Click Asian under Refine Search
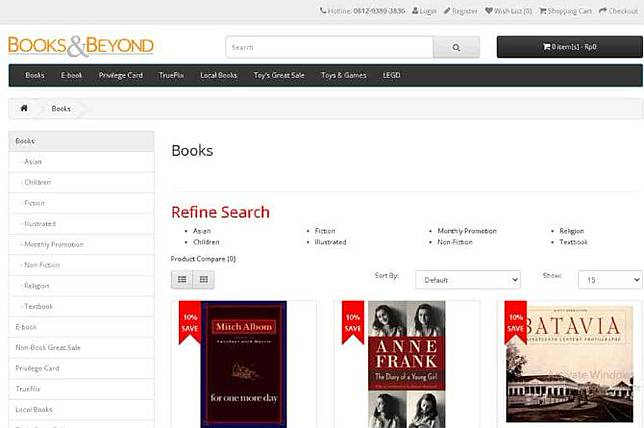This screenshot has height=428, width=644. (x=202, y=231)
